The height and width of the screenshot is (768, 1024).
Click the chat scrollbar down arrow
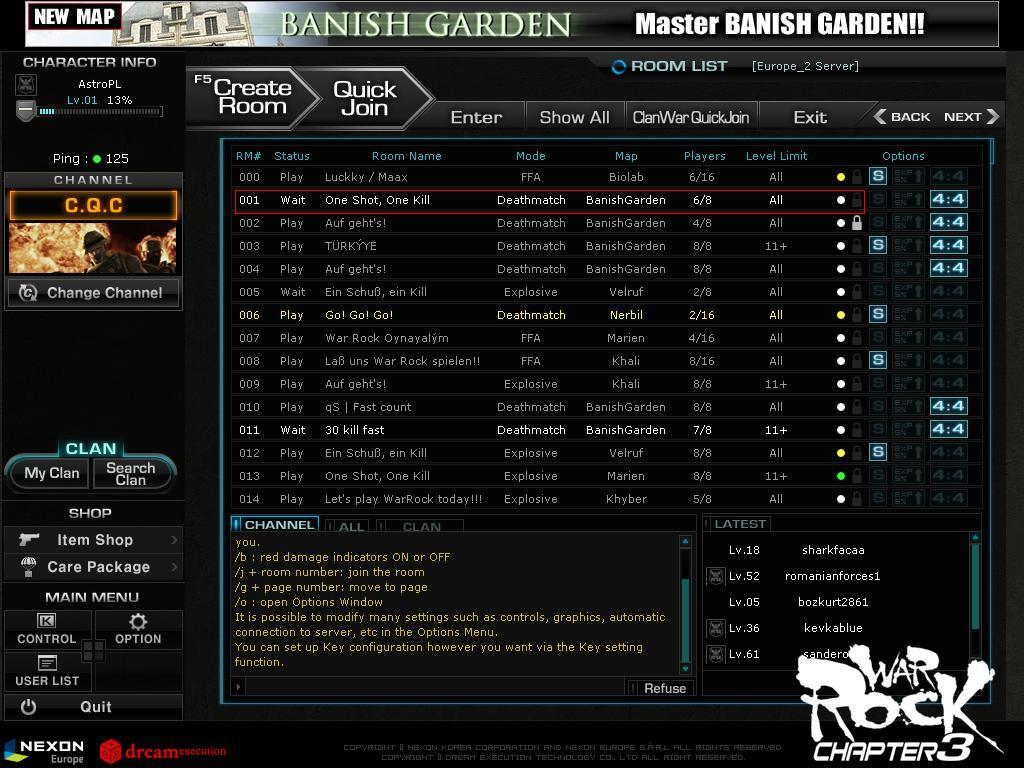(x=685, y=668)
